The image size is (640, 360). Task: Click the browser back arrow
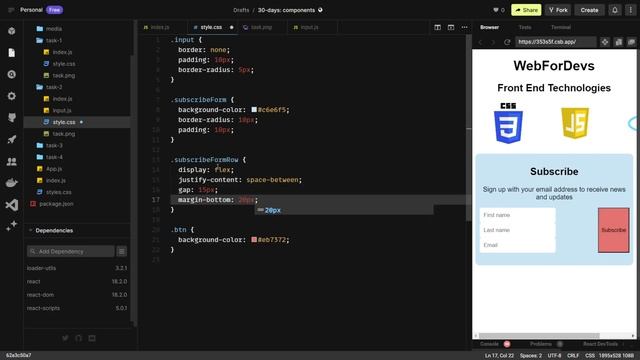[x=480, y=42]
